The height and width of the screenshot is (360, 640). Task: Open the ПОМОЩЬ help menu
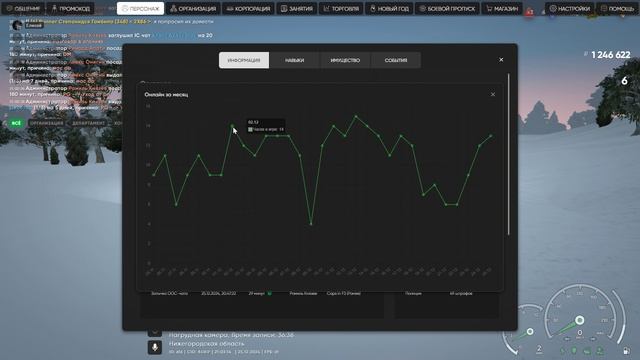(x=617, y=8)
